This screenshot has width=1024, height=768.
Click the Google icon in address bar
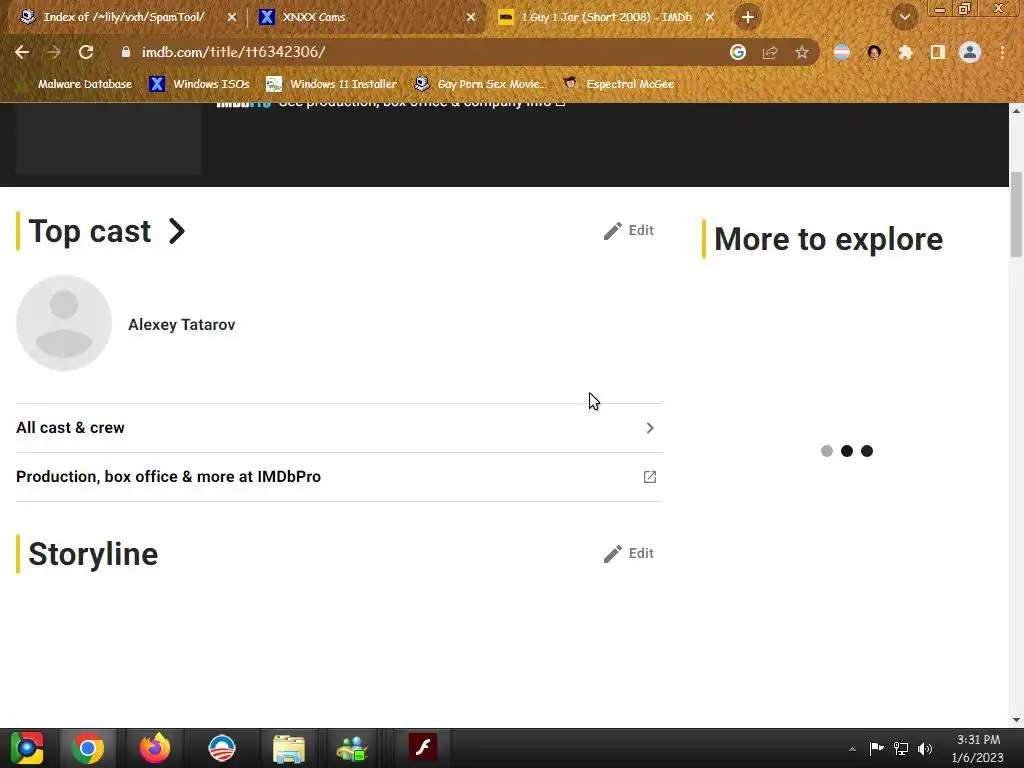click(738, 52)
